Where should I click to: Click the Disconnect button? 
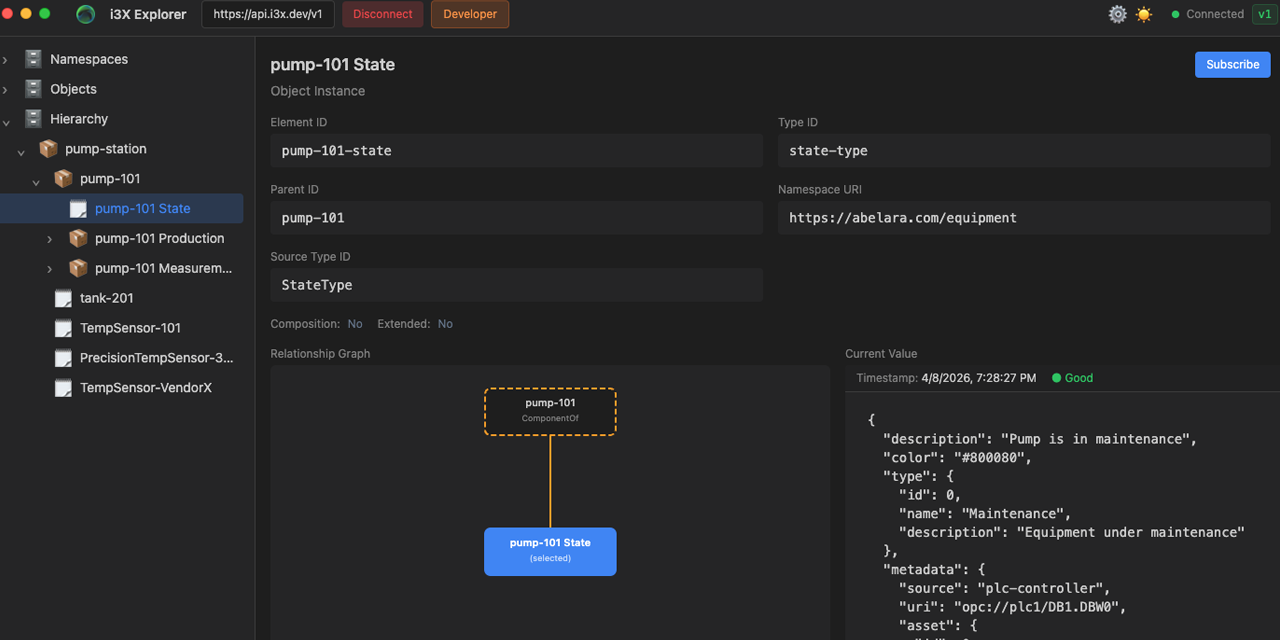click(383, 14)
